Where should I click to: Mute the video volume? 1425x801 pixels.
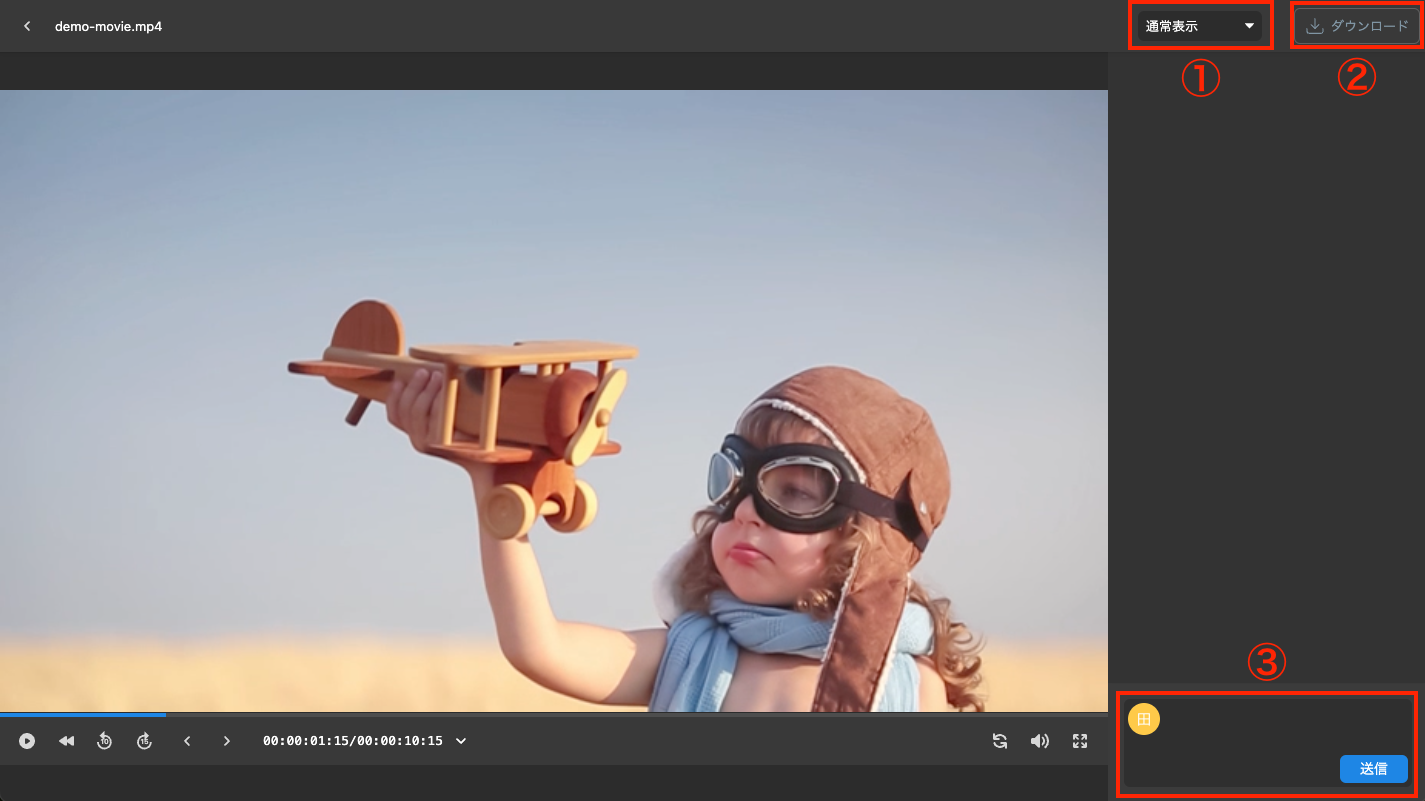pyautogui.click(x=1040, y=741)
